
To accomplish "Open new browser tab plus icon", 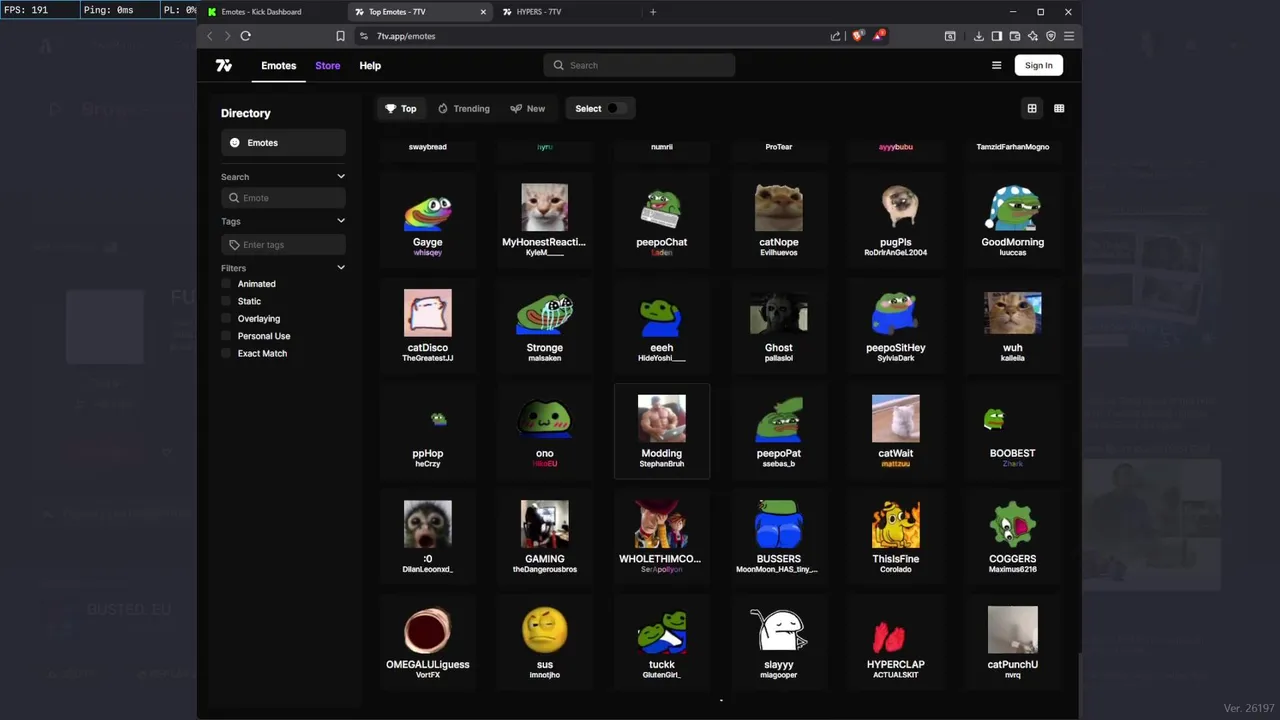I will 653,12.
